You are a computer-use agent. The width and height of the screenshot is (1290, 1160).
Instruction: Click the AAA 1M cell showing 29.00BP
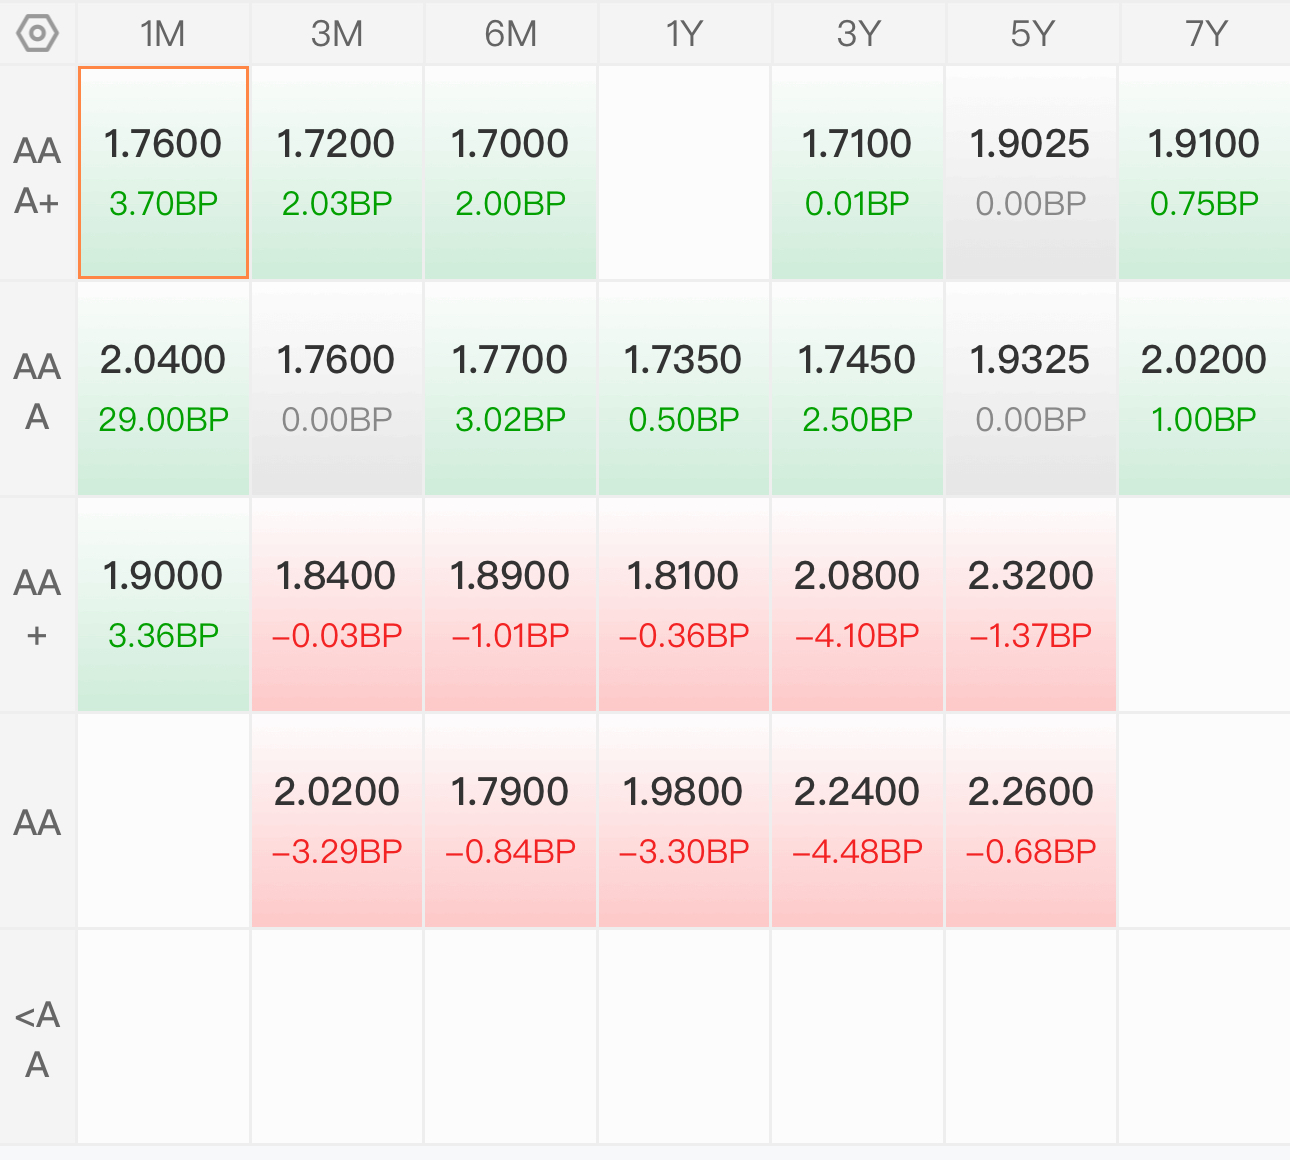[163, 389]
